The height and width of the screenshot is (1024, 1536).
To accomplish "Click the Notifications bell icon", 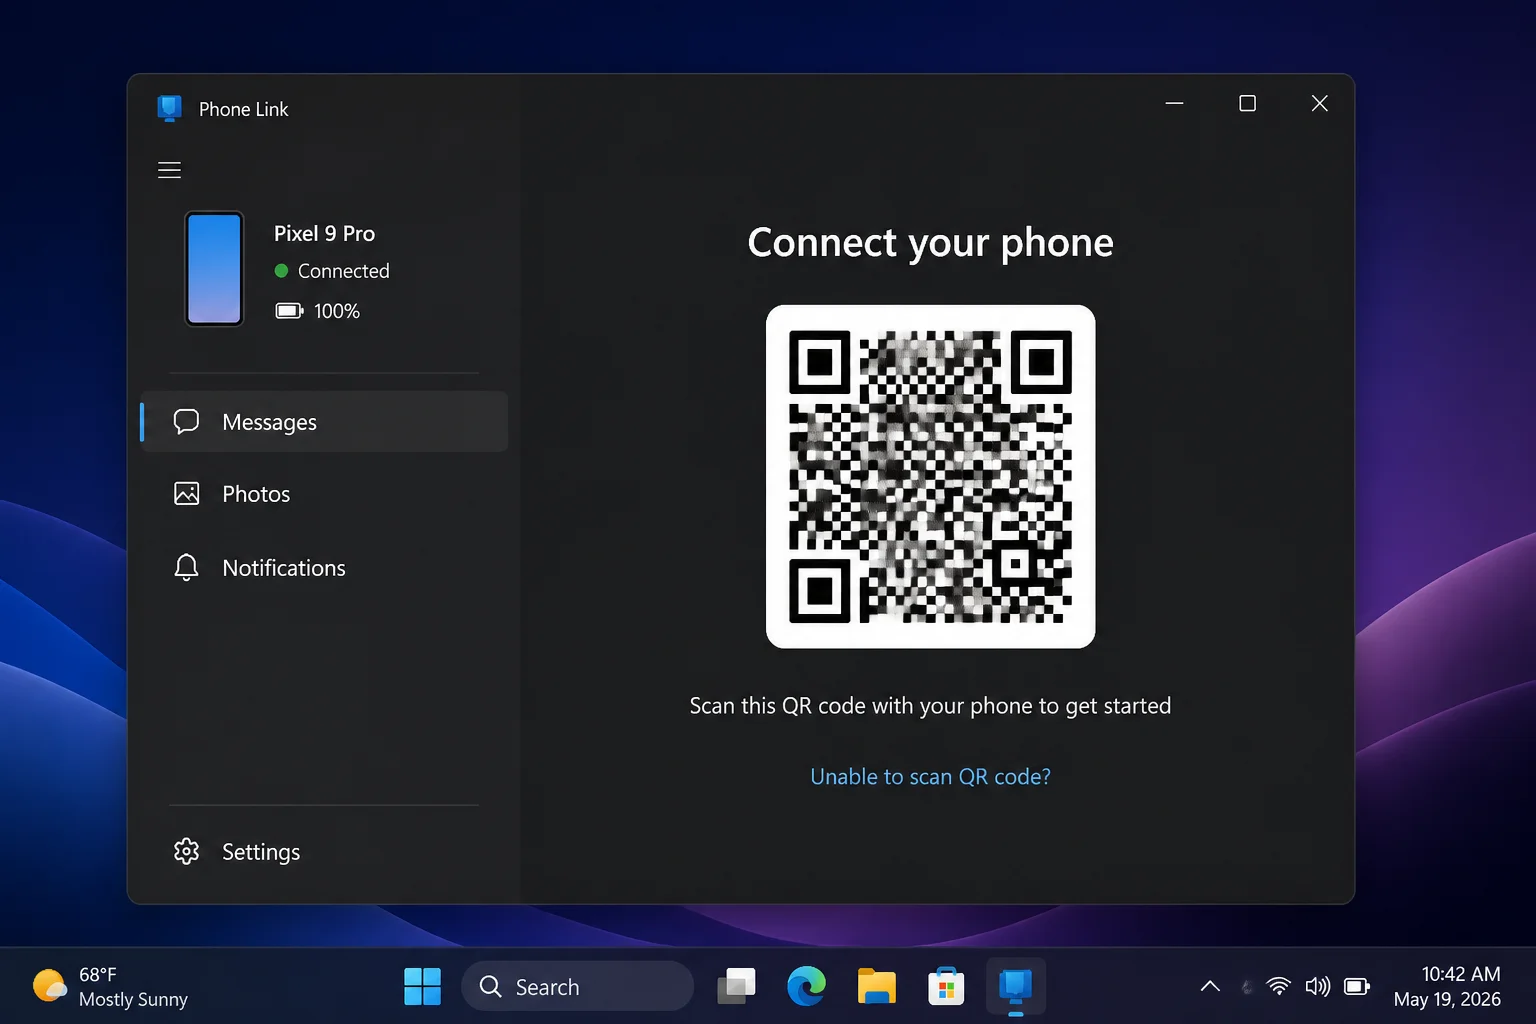I will [186, 567].
